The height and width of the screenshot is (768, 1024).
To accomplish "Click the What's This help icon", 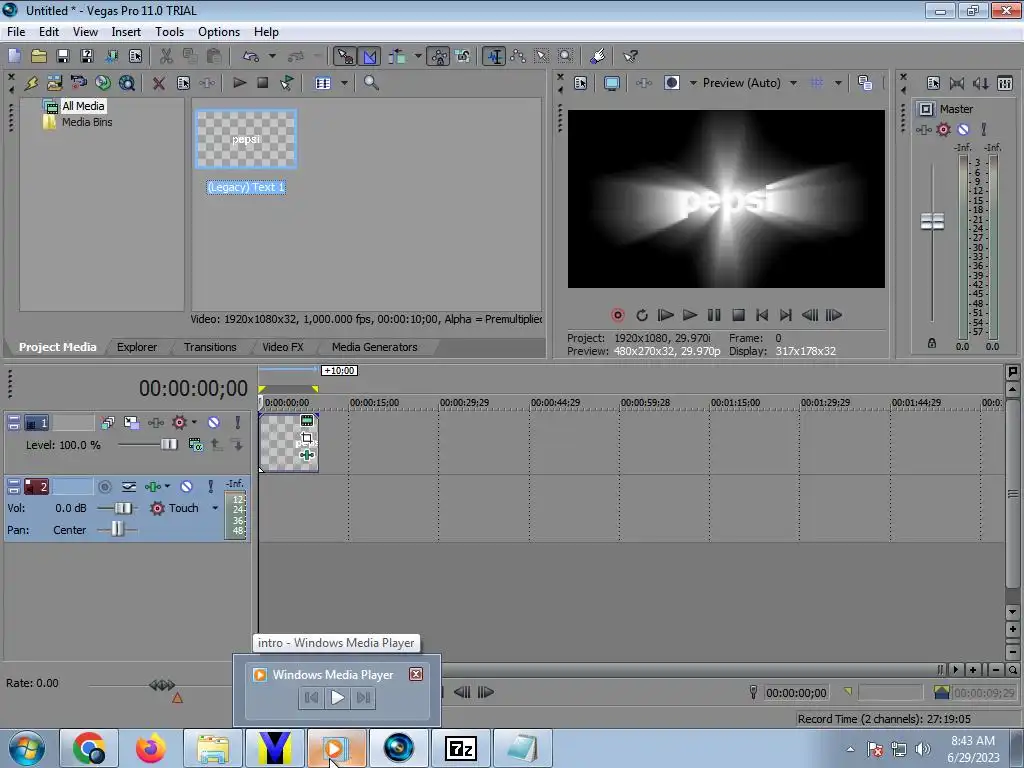I will (x=630, y=57).
